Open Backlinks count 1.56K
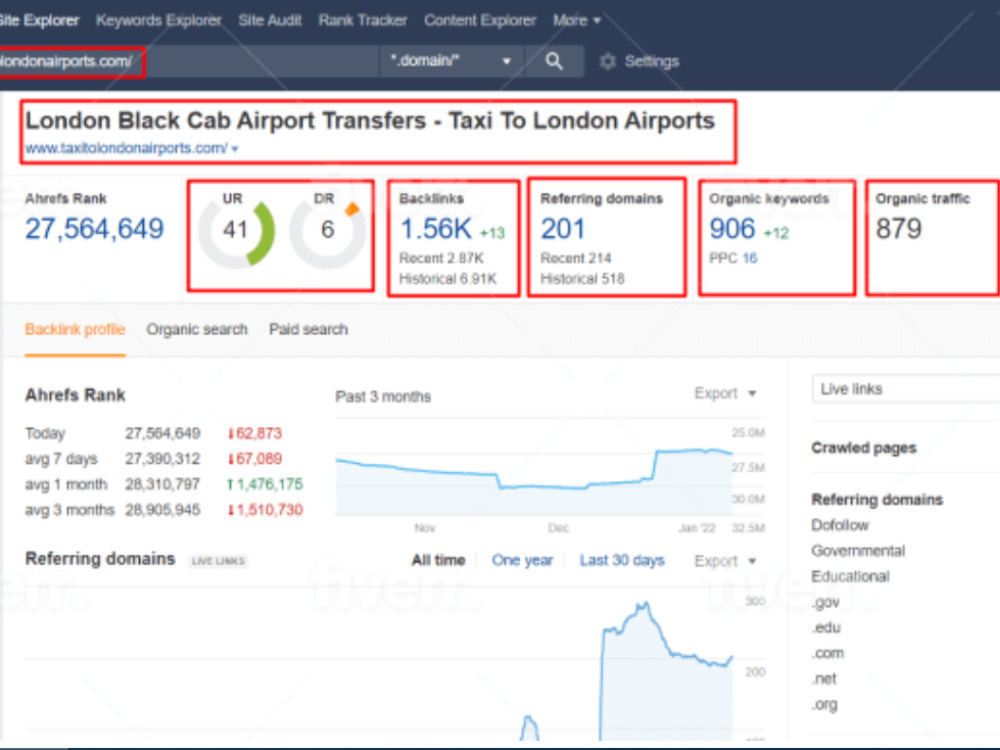The height and width of the screenshot is (750, 1000). point(436,229)
